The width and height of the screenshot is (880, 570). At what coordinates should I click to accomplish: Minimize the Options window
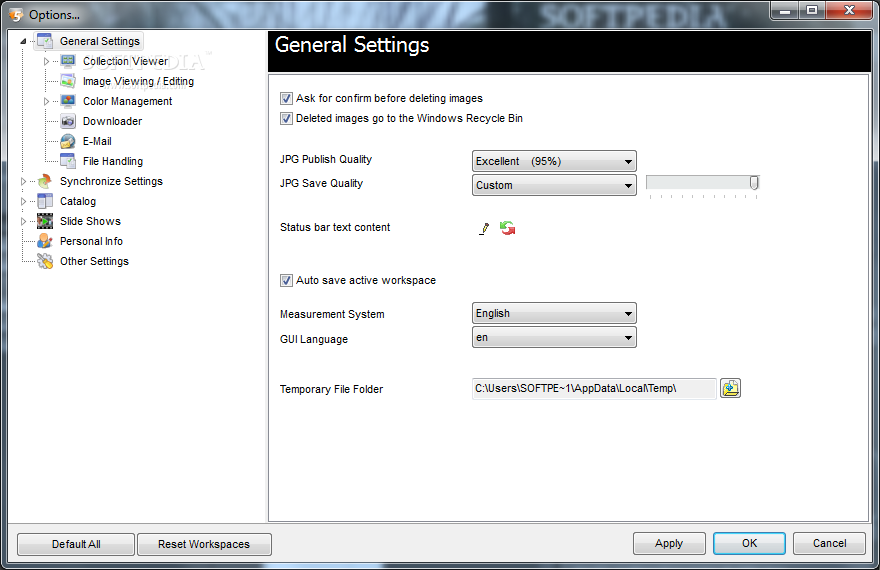(785, 10)
